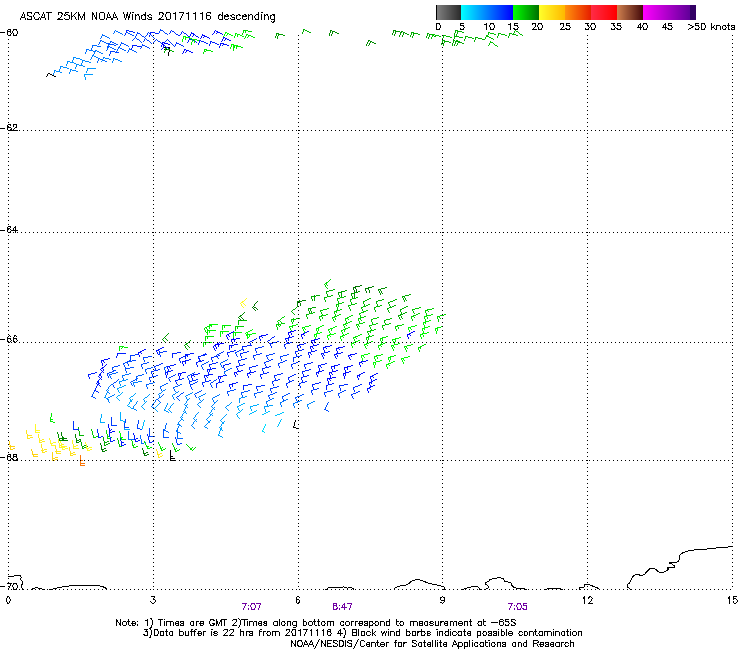Click the latitude label '-66'
The image size is (740, 650).
coord(9,339)
